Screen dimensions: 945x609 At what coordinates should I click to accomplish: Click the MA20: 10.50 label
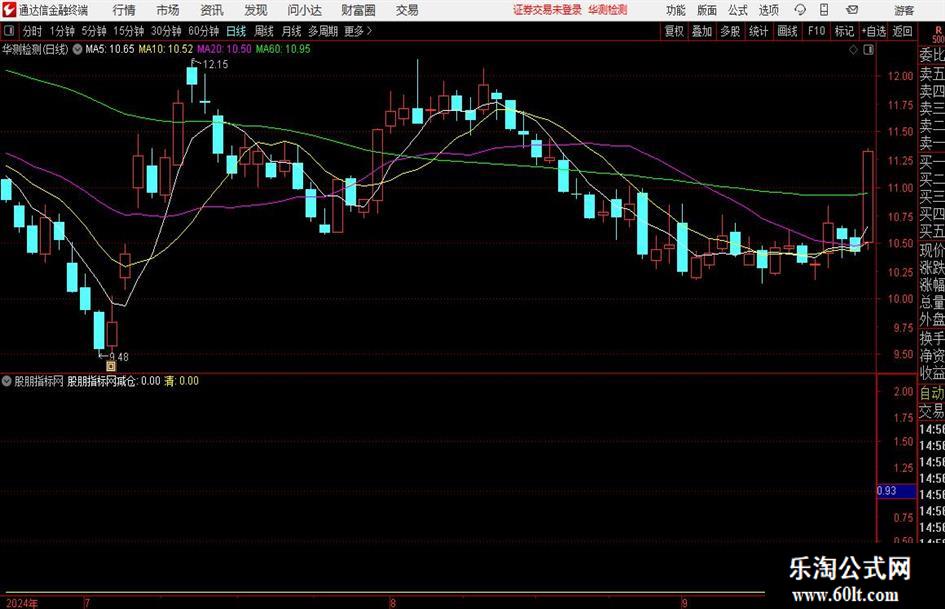224,49
